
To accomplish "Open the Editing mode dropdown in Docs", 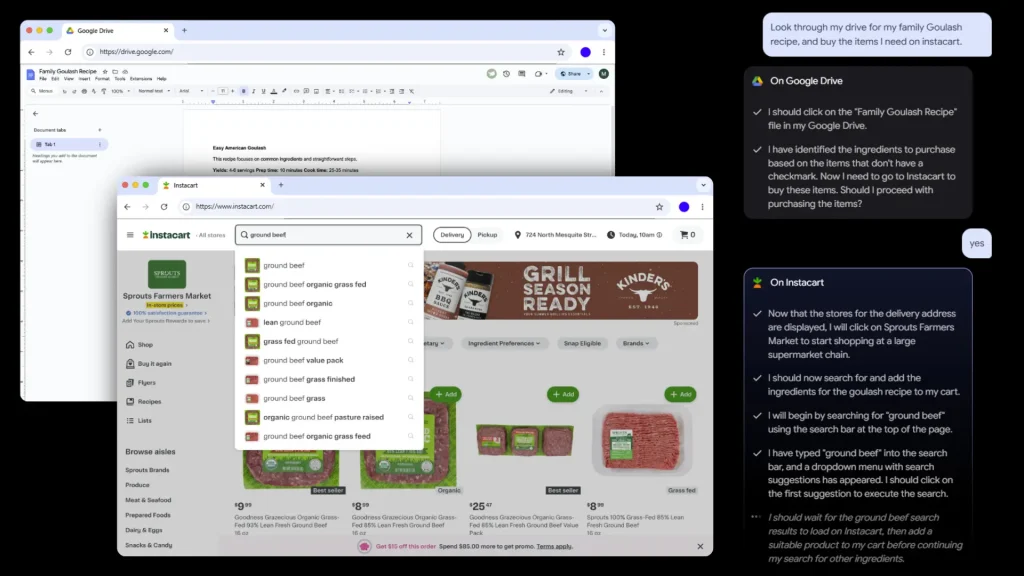I will pyautogui.click(x=569, y=91).
